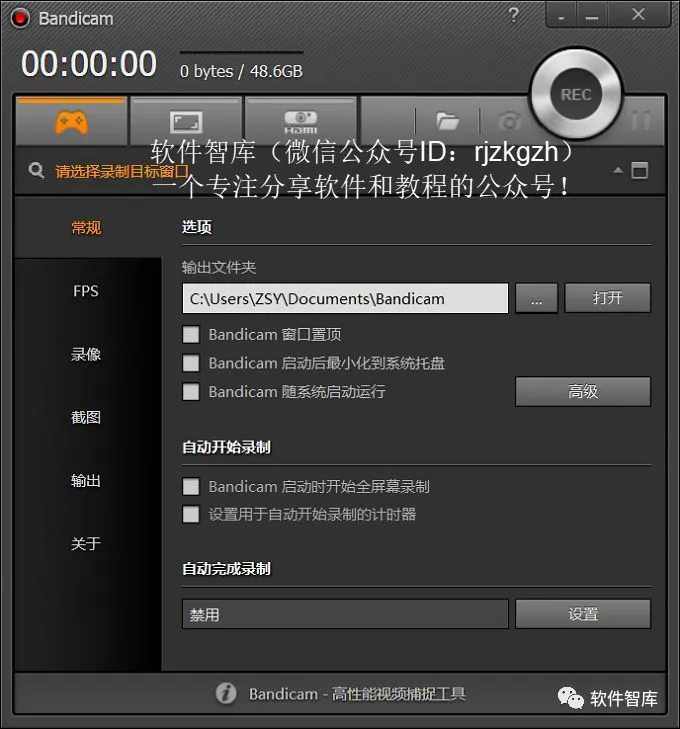Switch to the 录像 tab
Screen dimensions: 680x729
[x=86, y=354]
